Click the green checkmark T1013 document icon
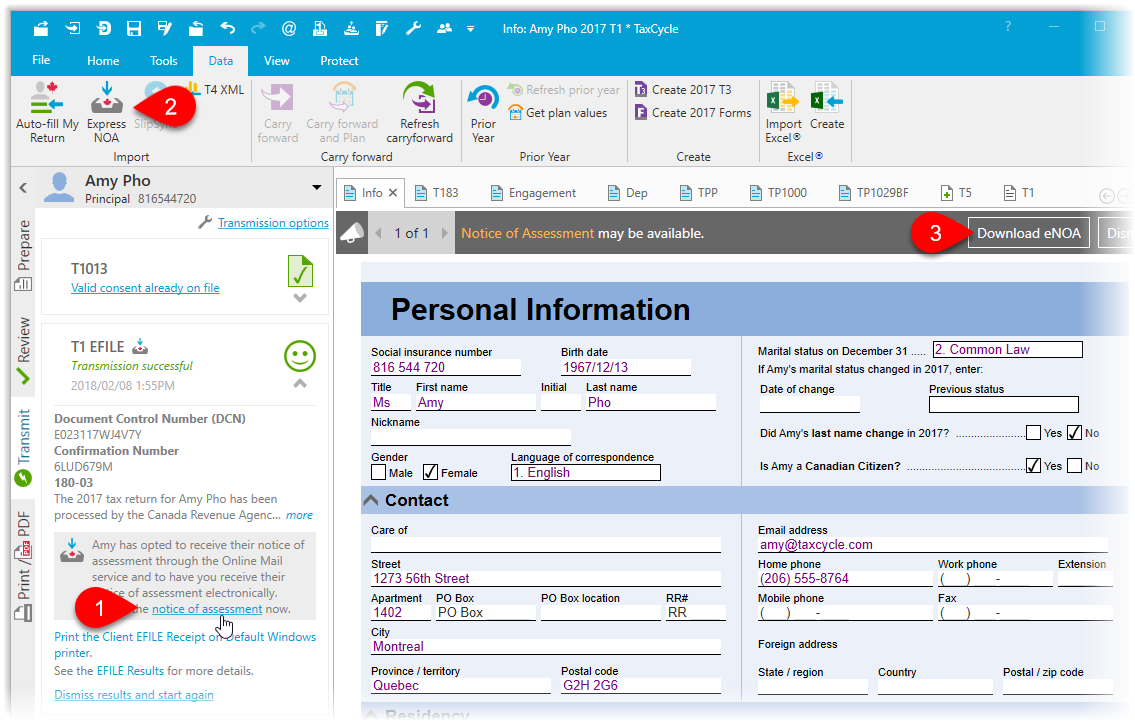Image resolution: width=1135 pixels, height=721 pixels. point(300,271)
